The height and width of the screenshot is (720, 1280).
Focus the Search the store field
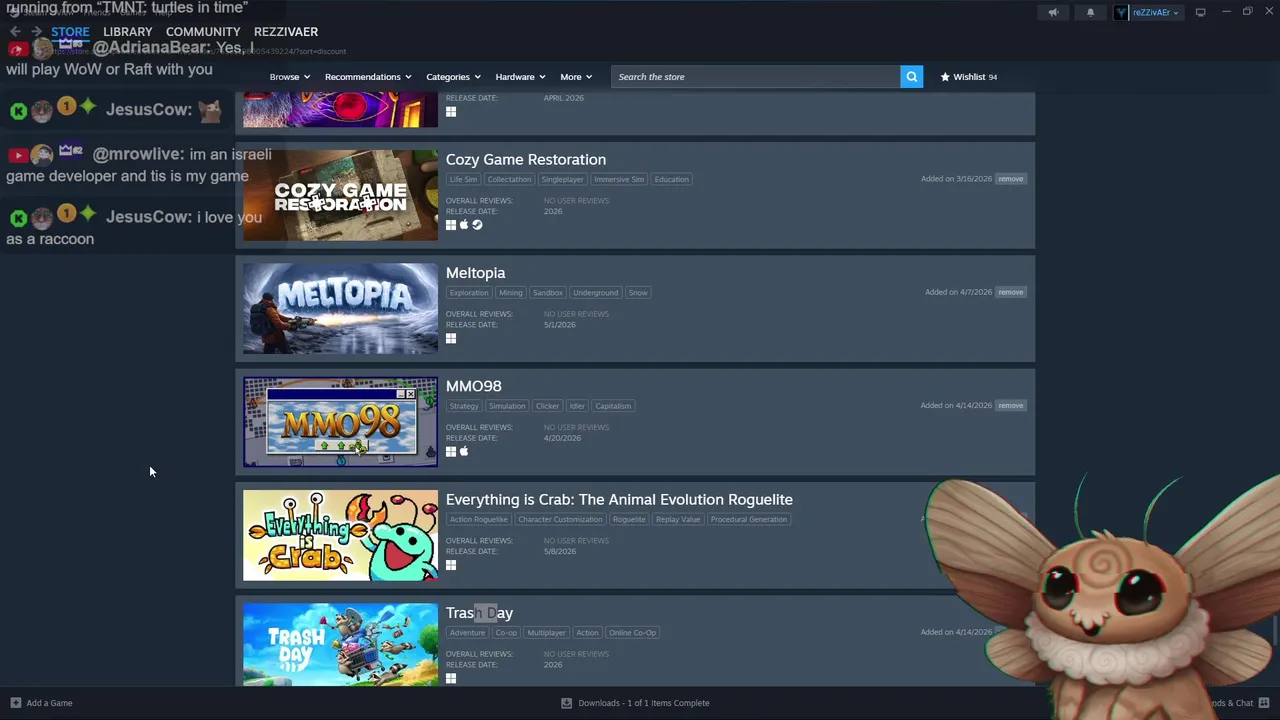[755, 77]
